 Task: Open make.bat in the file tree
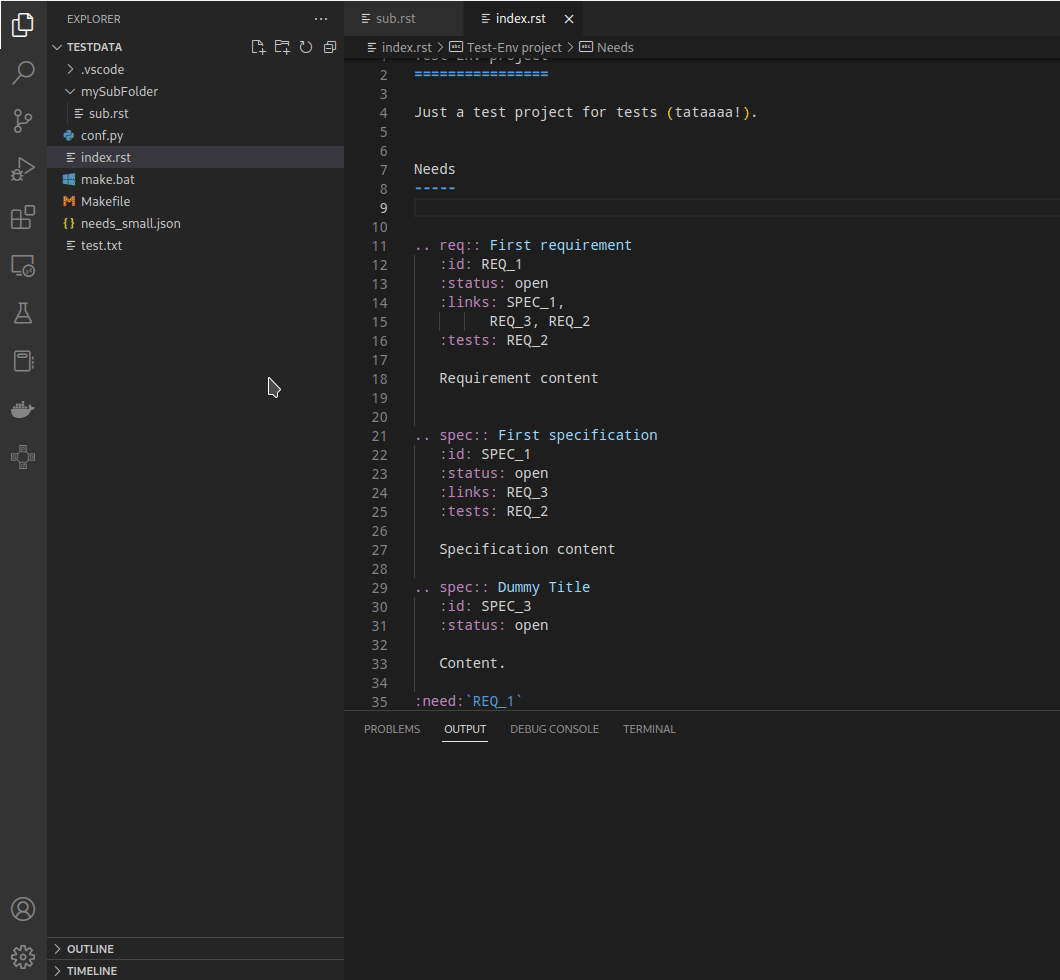click(x=195, y=179)
